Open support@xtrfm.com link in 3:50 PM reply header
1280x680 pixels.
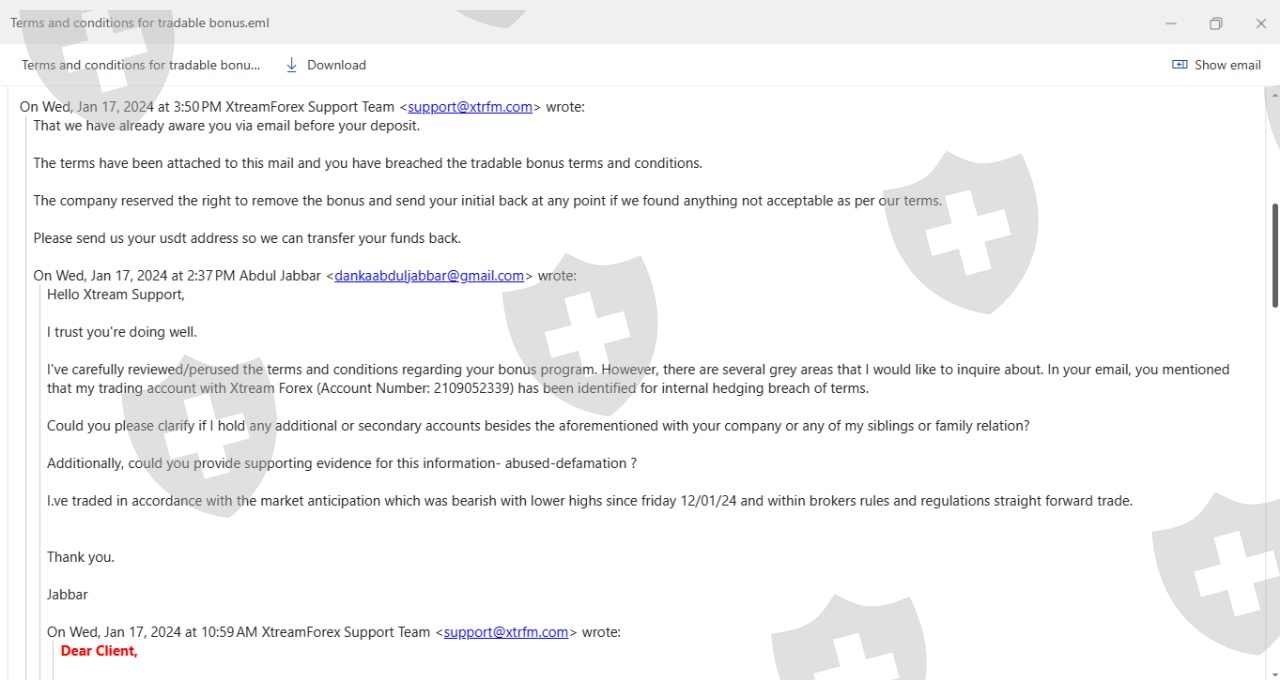pos(470,107)
